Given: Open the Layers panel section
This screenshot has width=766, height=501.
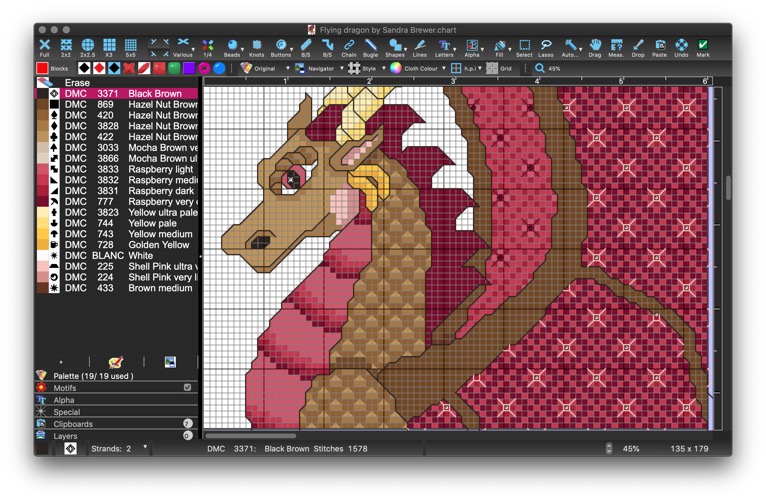Looking at the screenshot, I should tap(117, 436).
